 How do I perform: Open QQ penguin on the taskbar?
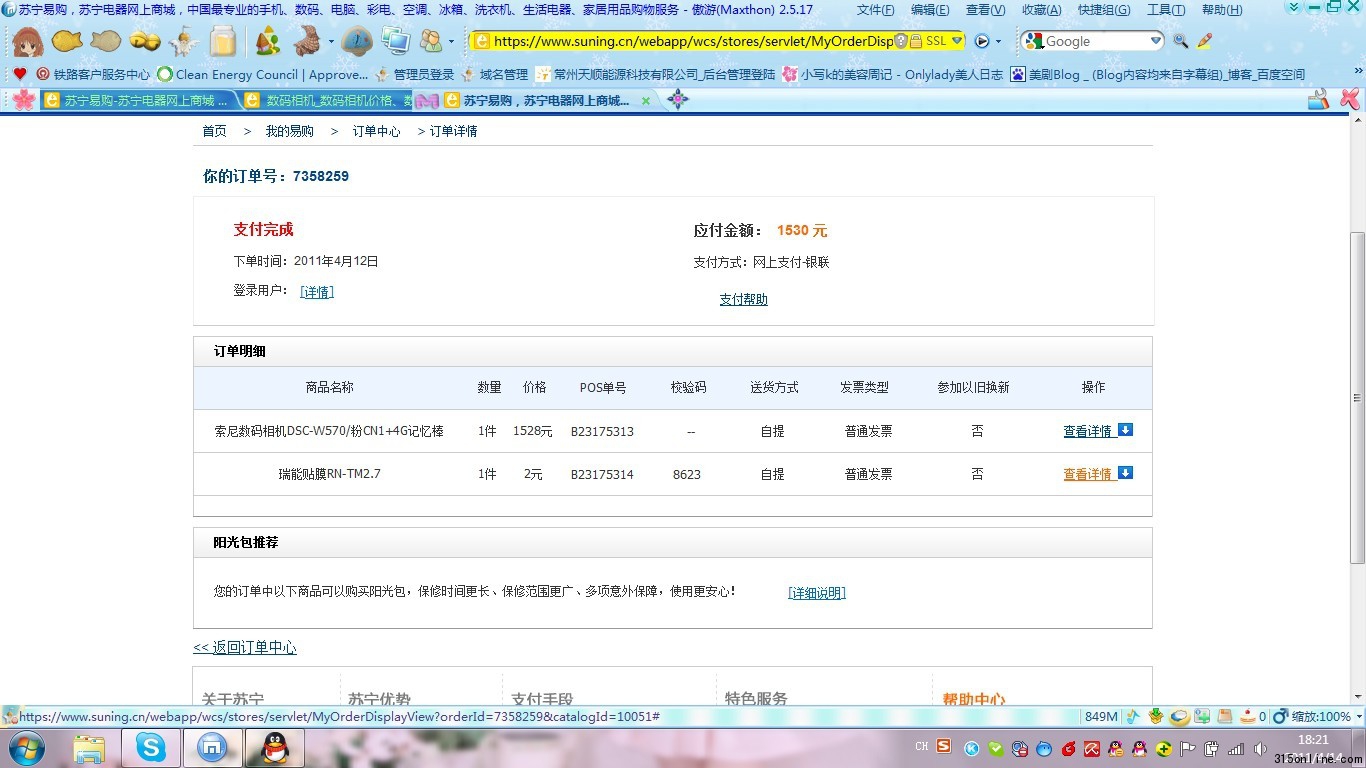[x=273, y=747]
